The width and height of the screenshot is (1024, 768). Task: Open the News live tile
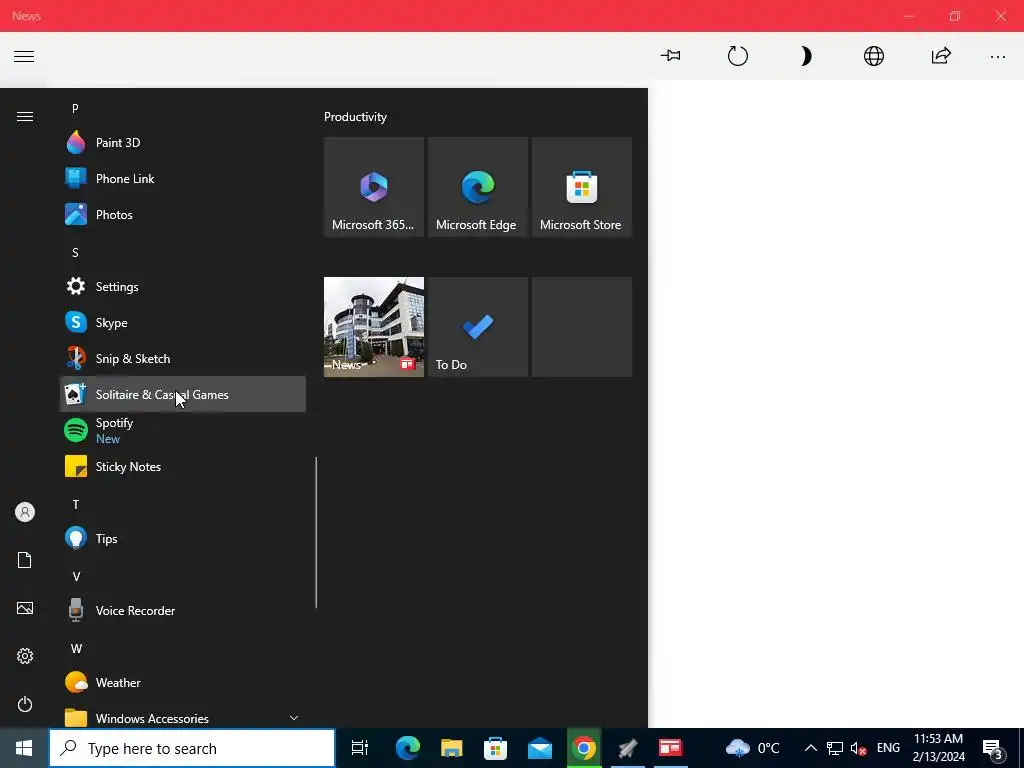coord(374,327)
